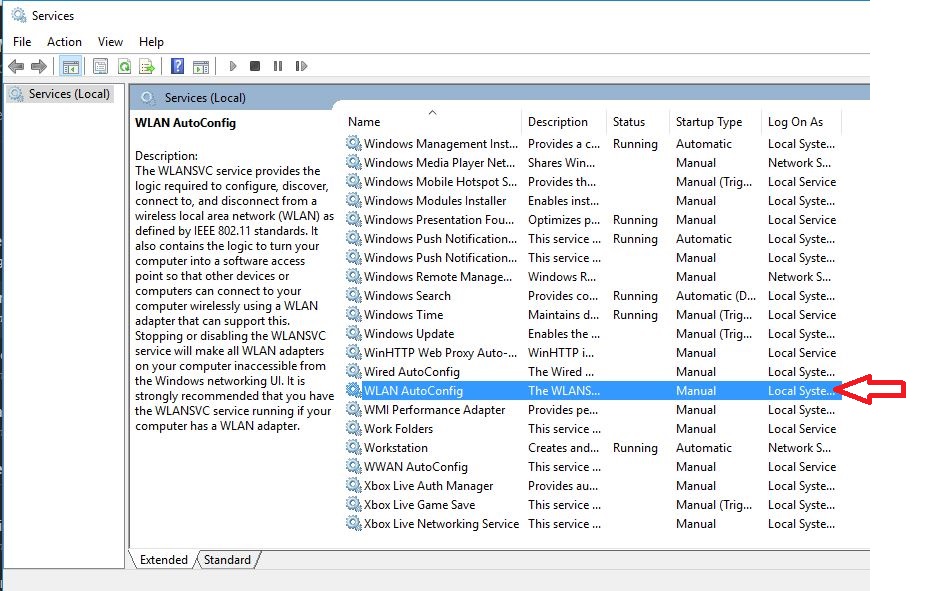The height and width of the screenshot is (591, 941).
Task: Refresh the services list
Action: click(x=125, y=66)
